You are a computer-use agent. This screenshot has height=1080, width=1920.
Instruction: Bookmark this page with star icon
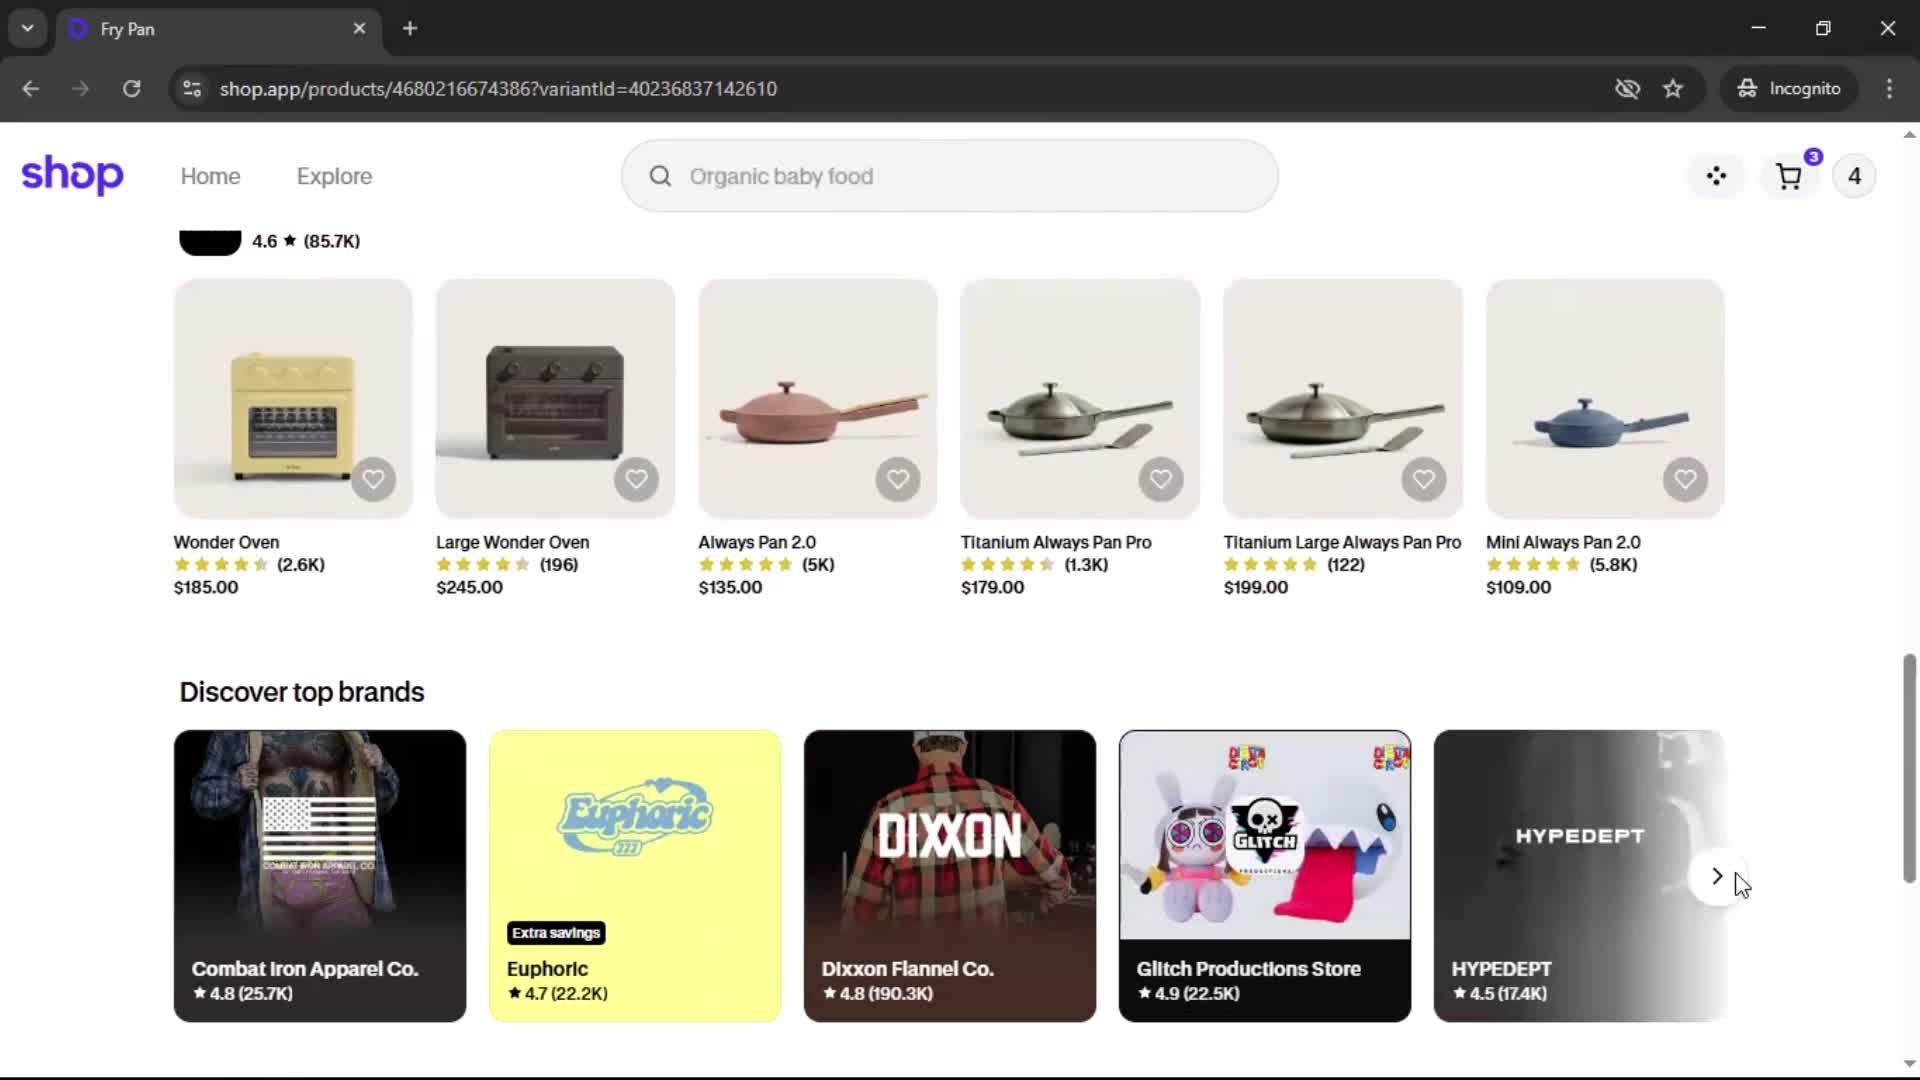1673,89
